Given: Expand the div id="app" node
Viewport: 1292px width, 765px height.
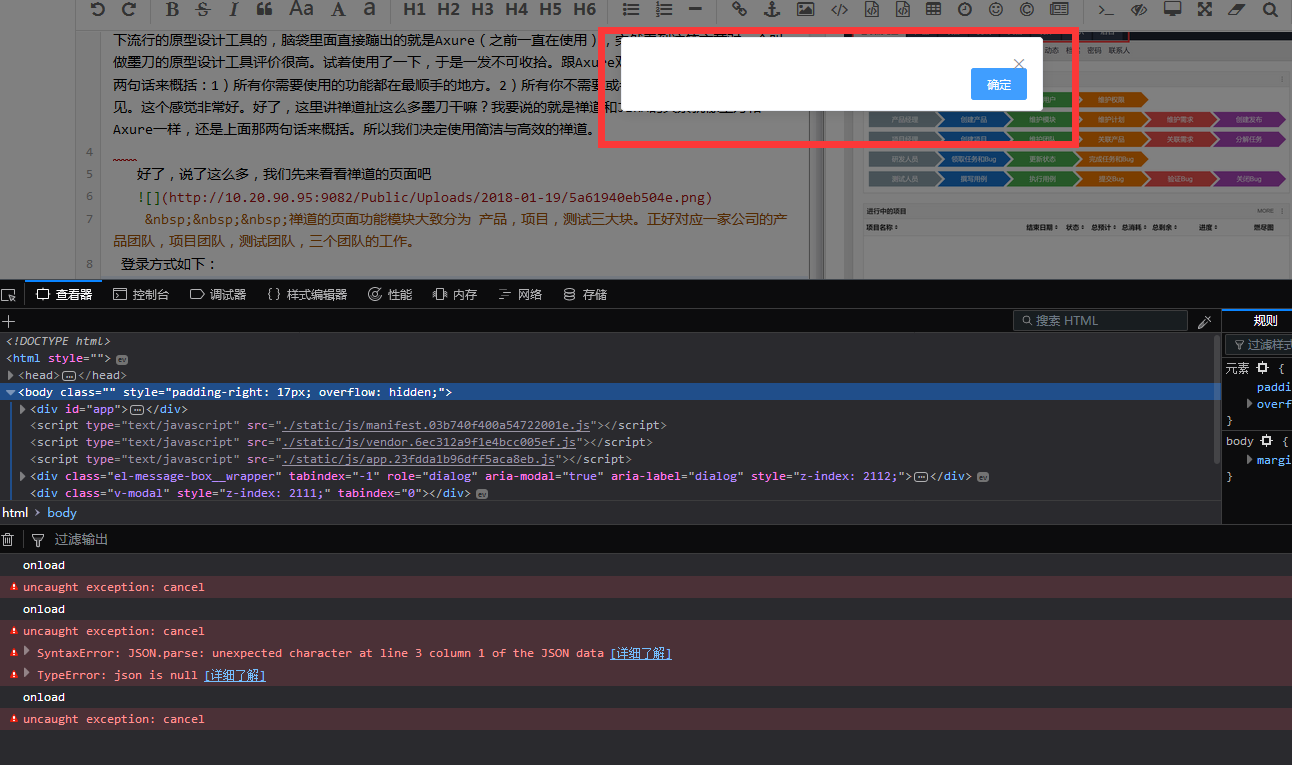Looking at the screenshot, I should tap(23, 409).
